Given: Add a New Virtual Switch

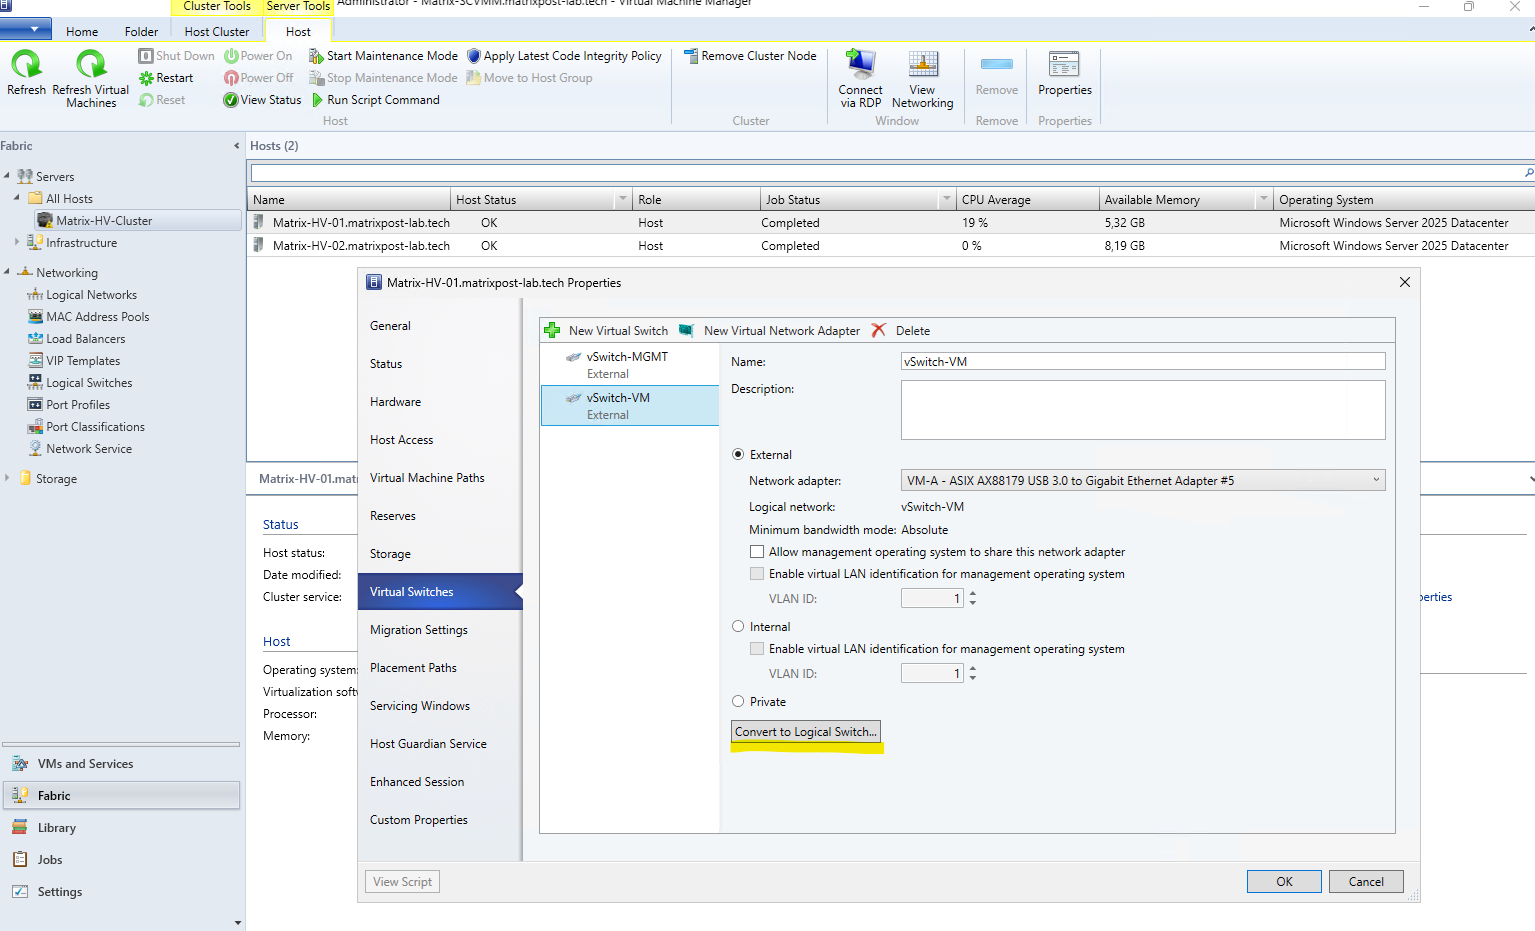Looking at the screenshot, I should click(606, 331).
